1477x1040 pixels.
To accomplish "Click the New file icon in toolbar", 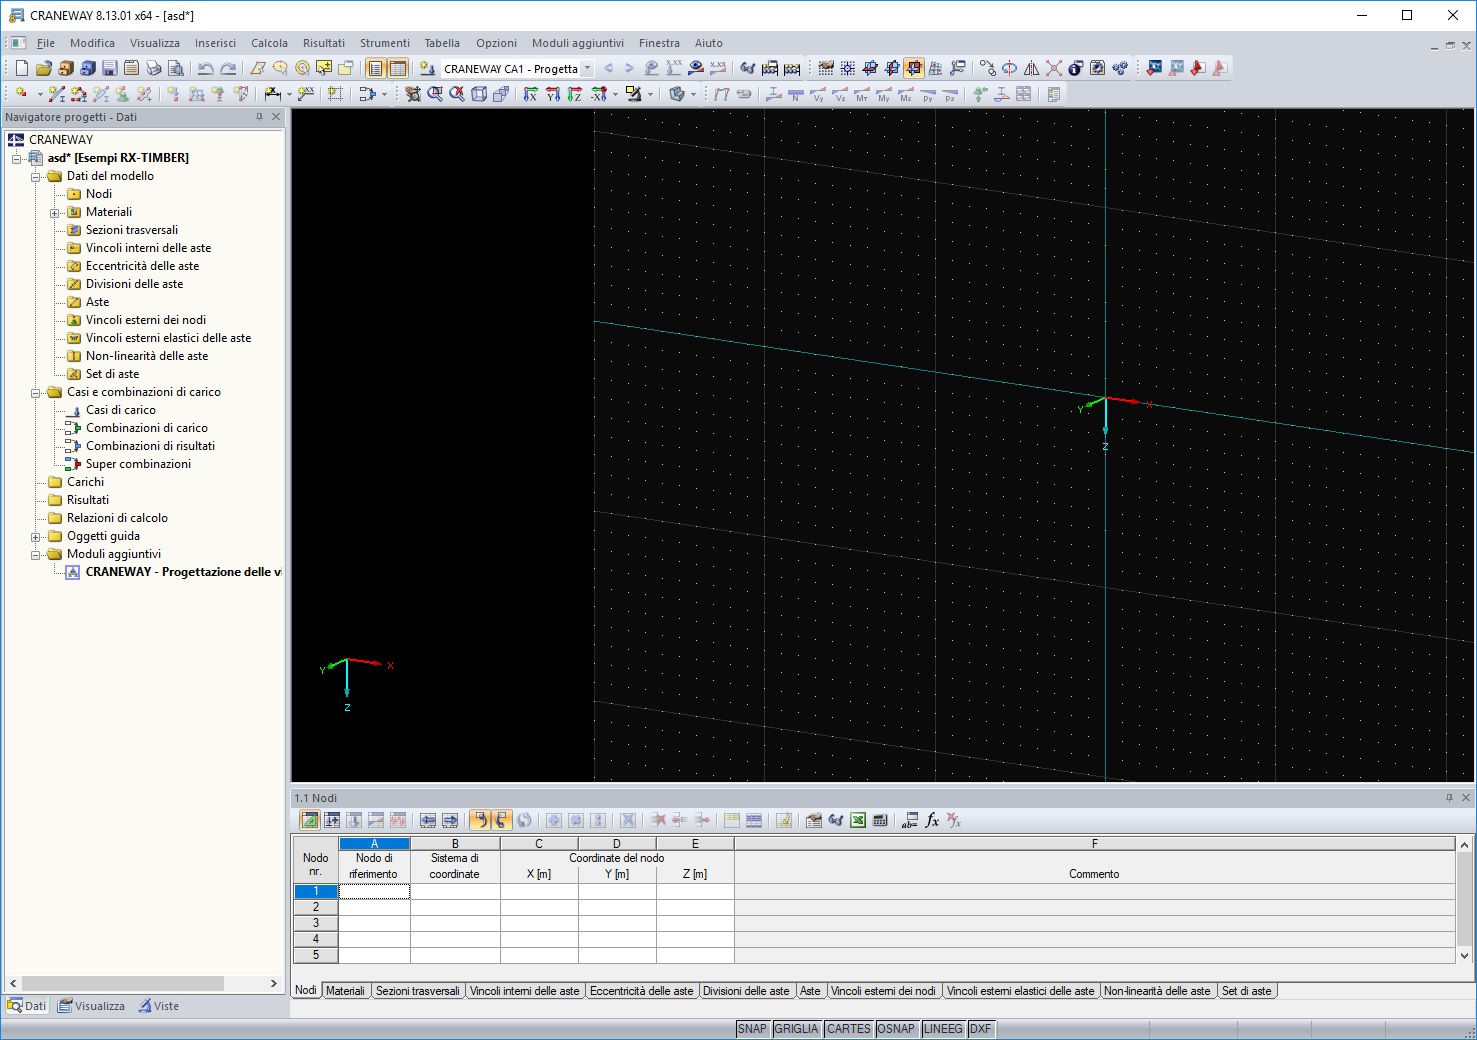I will 21,68.
